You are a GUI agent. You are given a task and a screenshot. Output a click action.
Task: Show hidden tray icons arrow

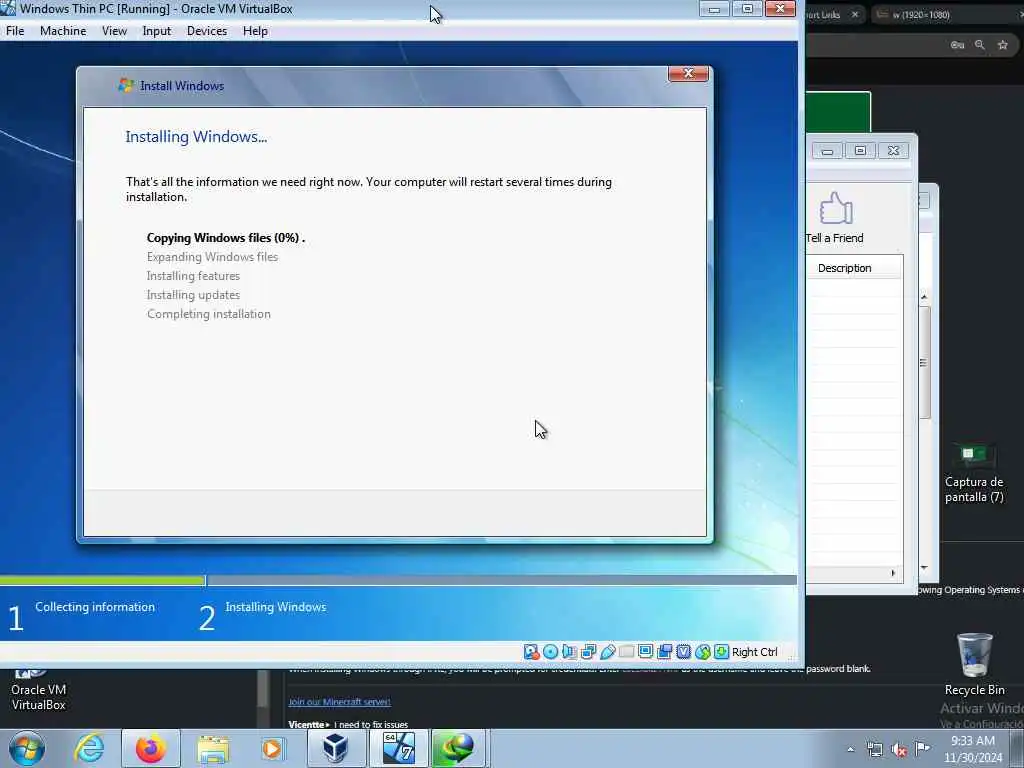pyautogui.click(x=850, y=749)
